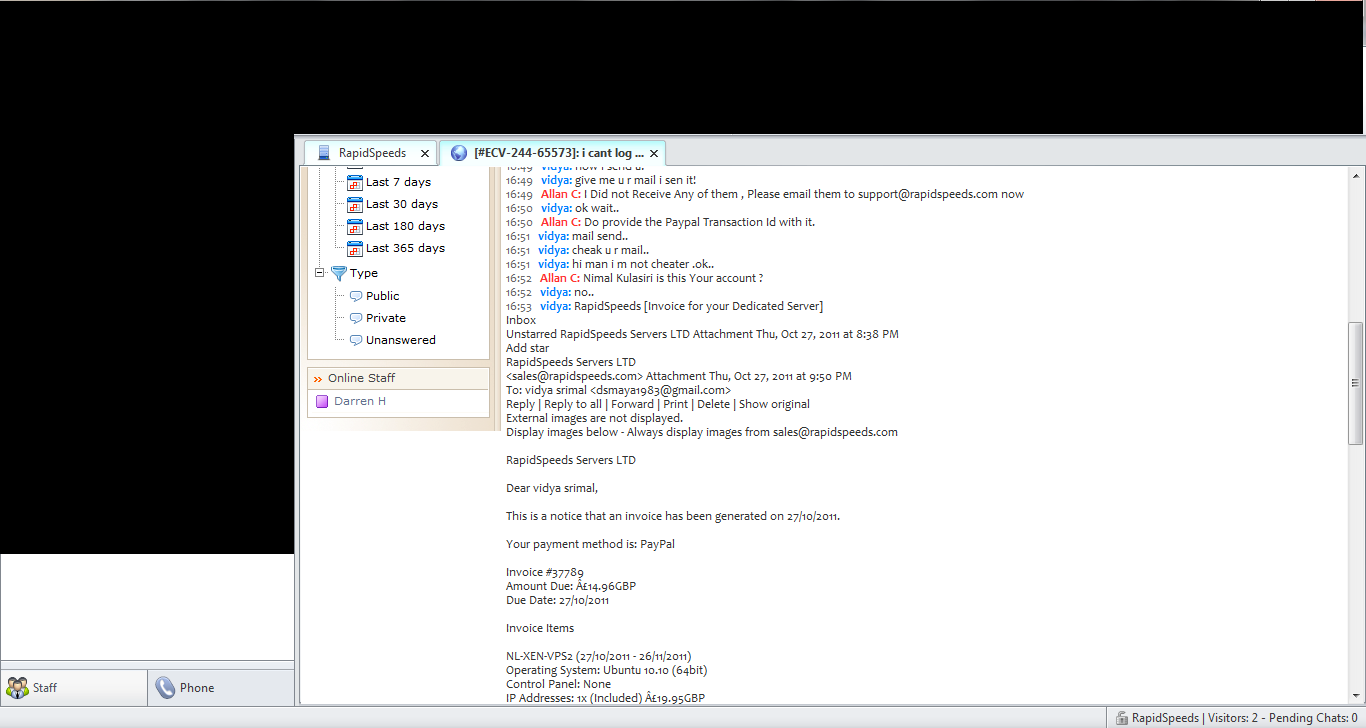This screenshot has height=728, width=1366.
Task: Close the RapidSpeeds tab
Action: [425, 154]
